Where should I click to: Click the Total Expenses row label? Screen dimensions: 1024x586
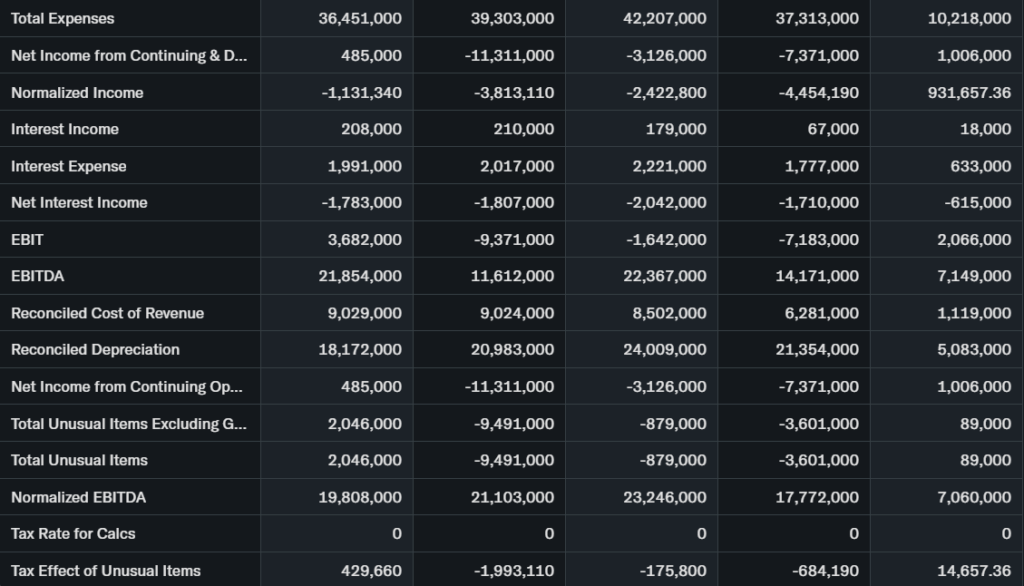point(63,19)
